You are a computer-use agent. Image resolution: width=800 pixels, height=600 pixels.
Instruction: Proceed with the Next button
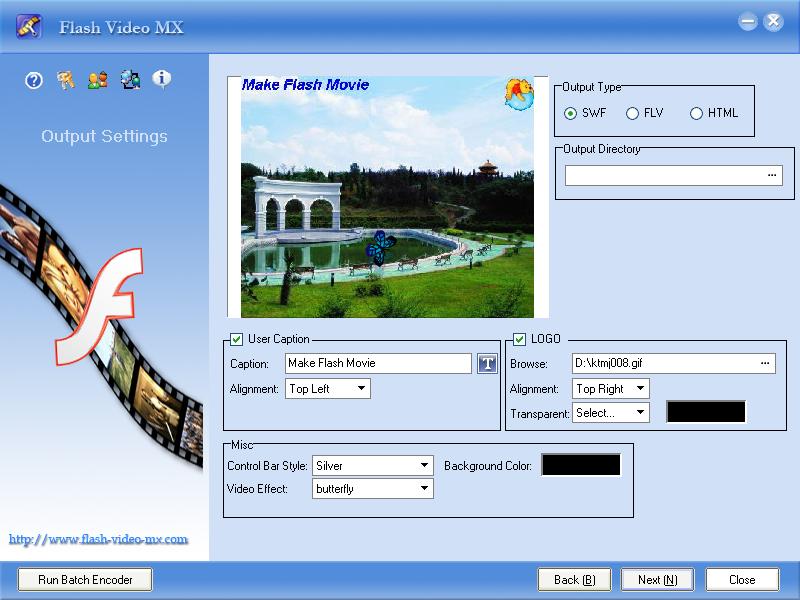coord(657,579)
